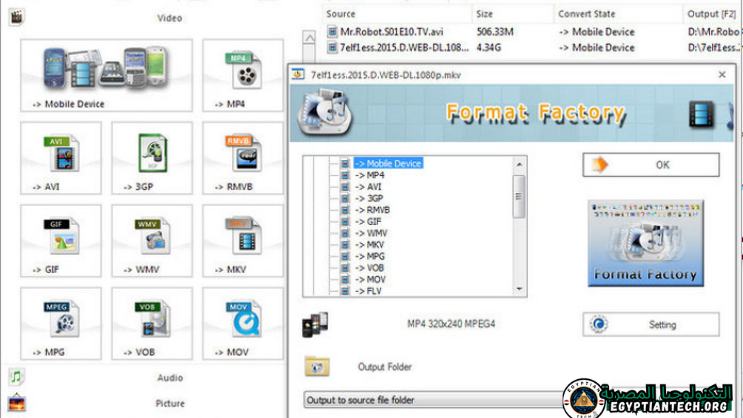The image size is (743, 418).
Task: Choose the MP4 format tile
Action: pos(243,75)
